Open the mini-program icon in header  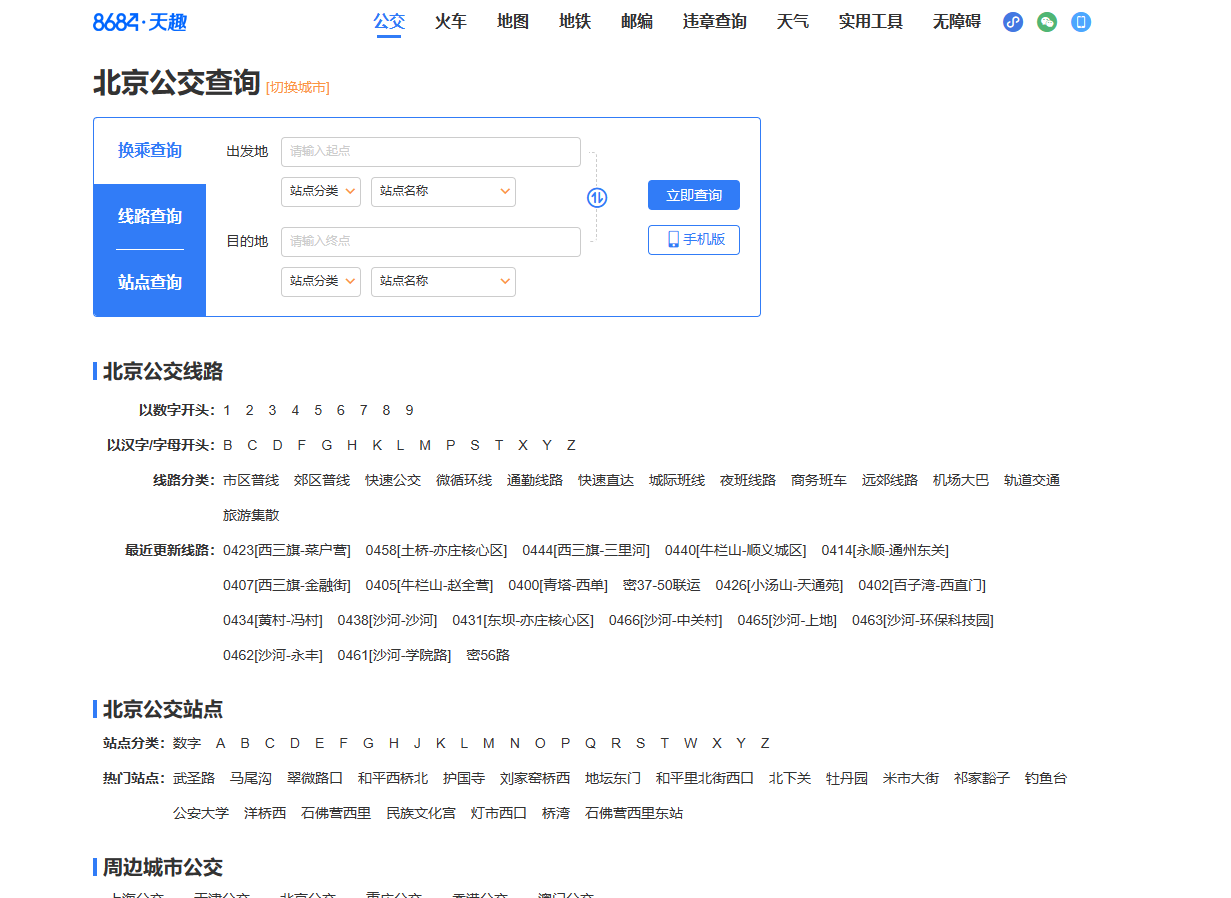1013,22
